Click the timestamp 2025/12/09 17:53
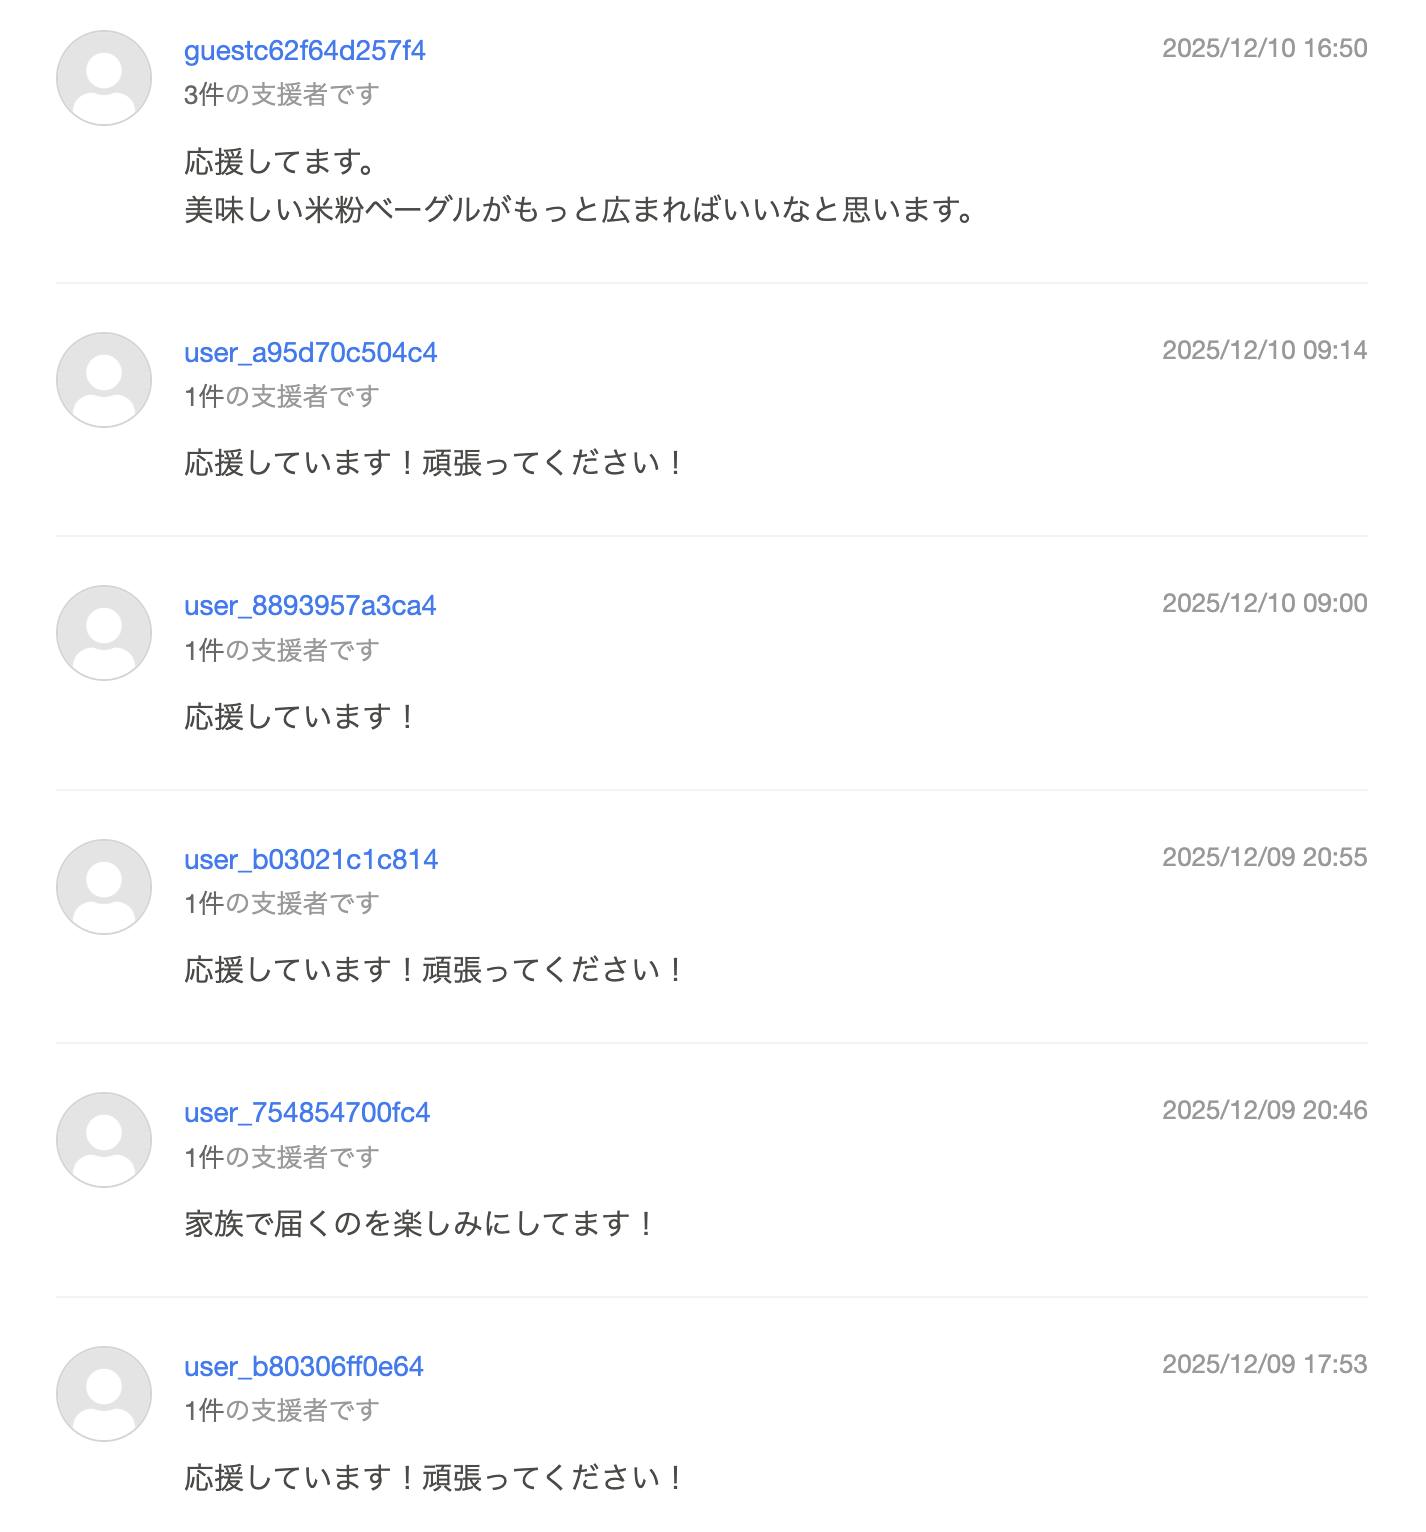Screen dimensions: 1426x1532 coord(1265,1363)
